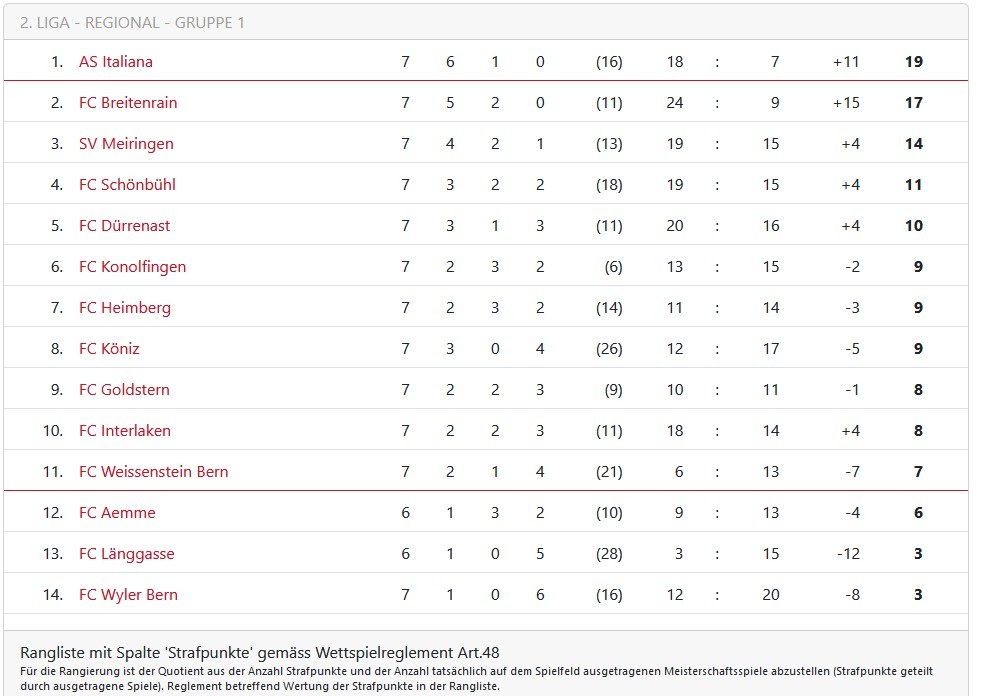Open FC Heimberg team details
The height and width of the screenshot is (696, 987).
(125, 308)
